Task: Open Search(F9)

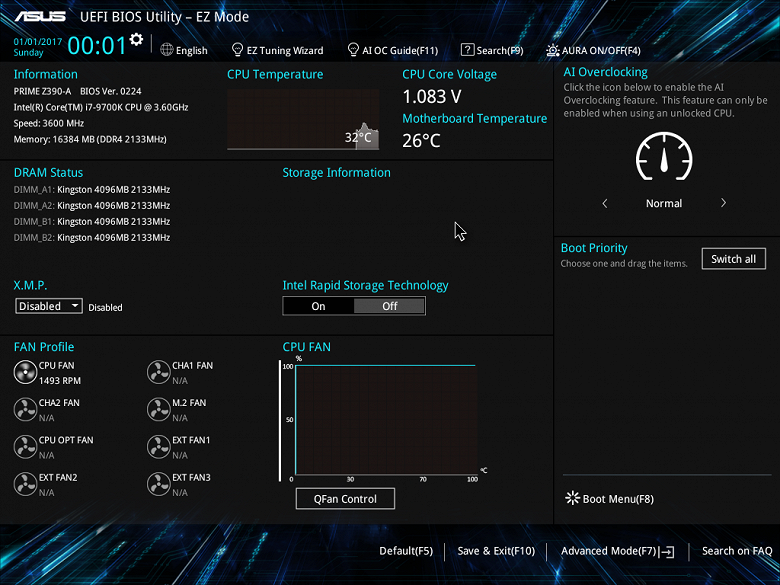Action: [x=500, y=50]
